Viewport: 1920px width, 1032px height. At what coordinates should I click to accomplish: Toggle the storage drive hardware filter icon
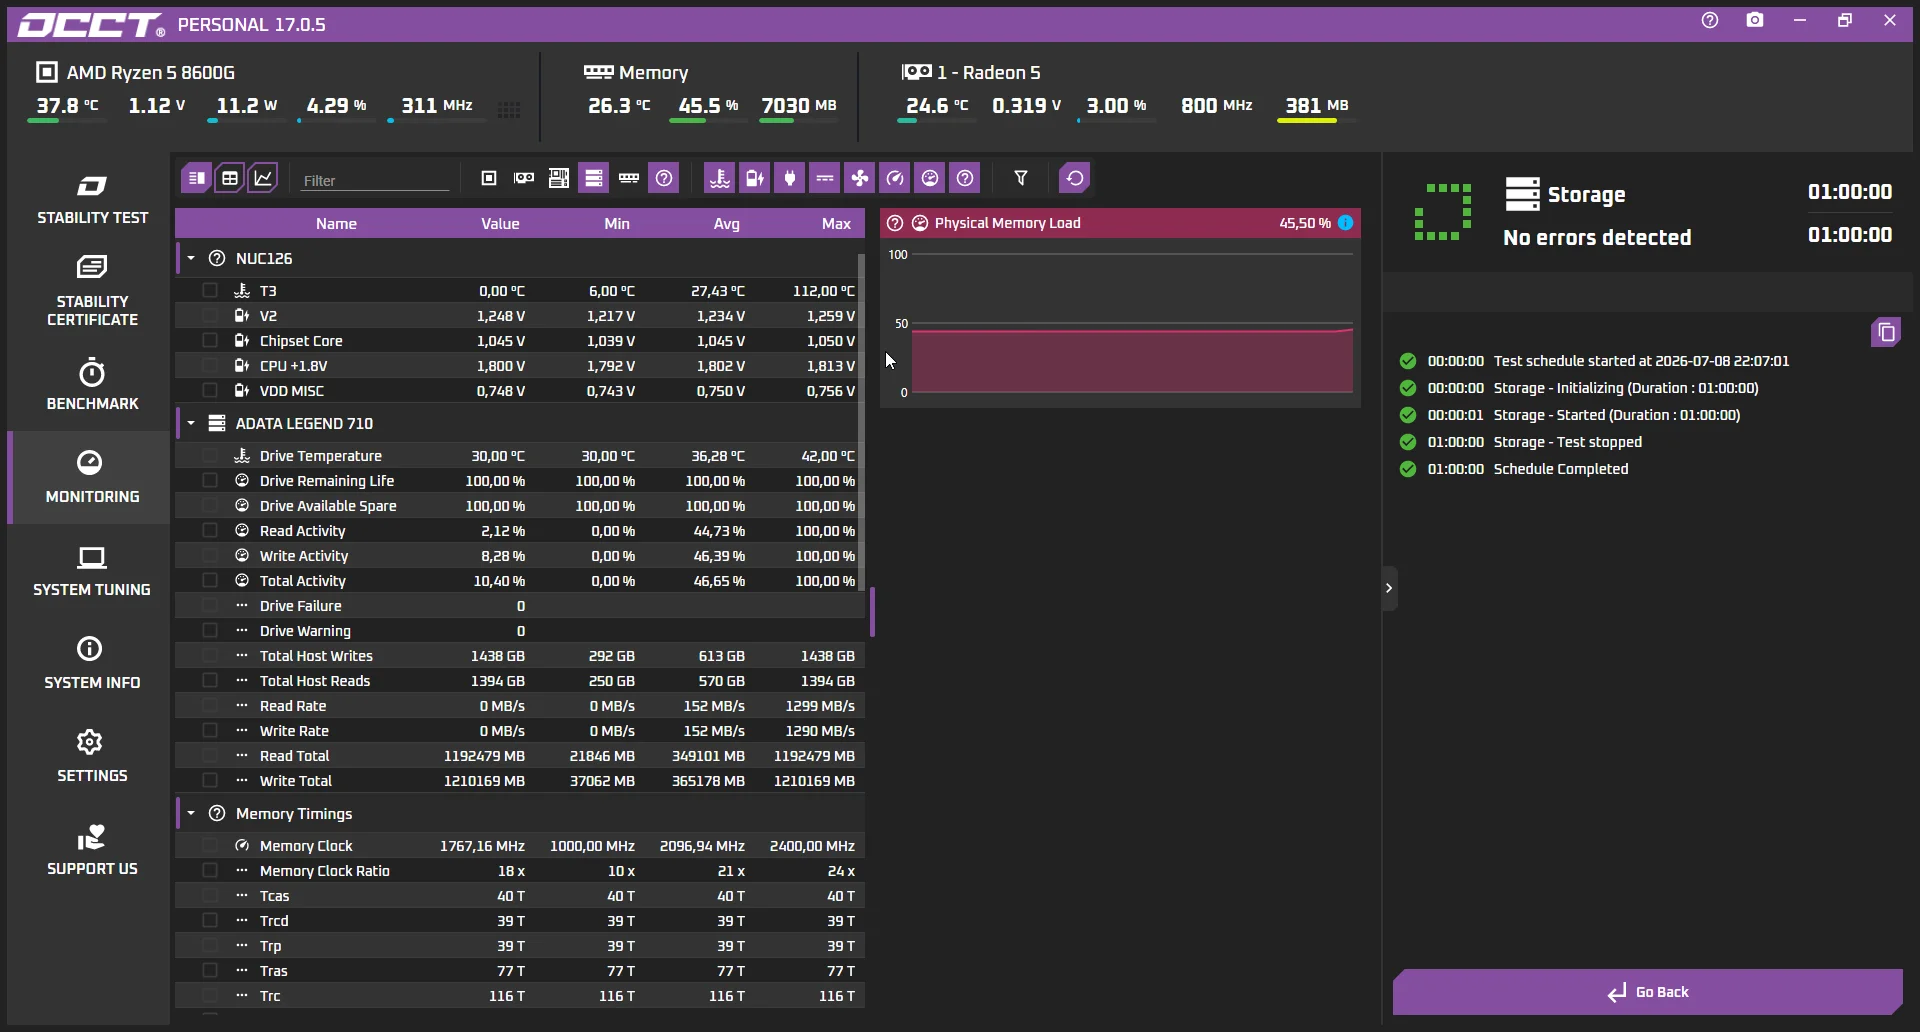pos(594,178)
